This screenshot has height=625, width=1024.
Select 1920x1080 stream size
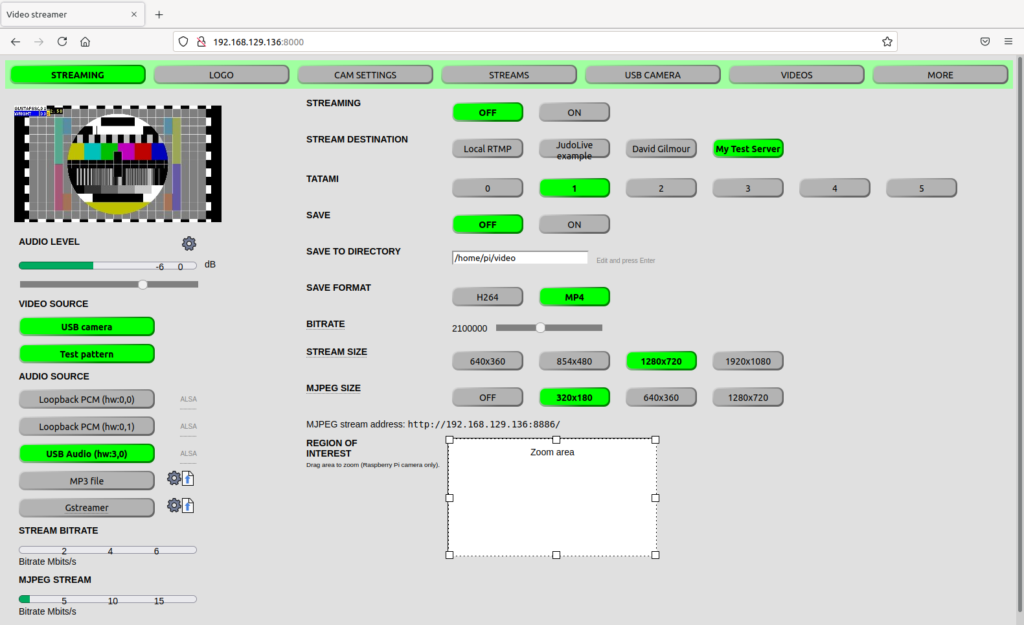747,360
